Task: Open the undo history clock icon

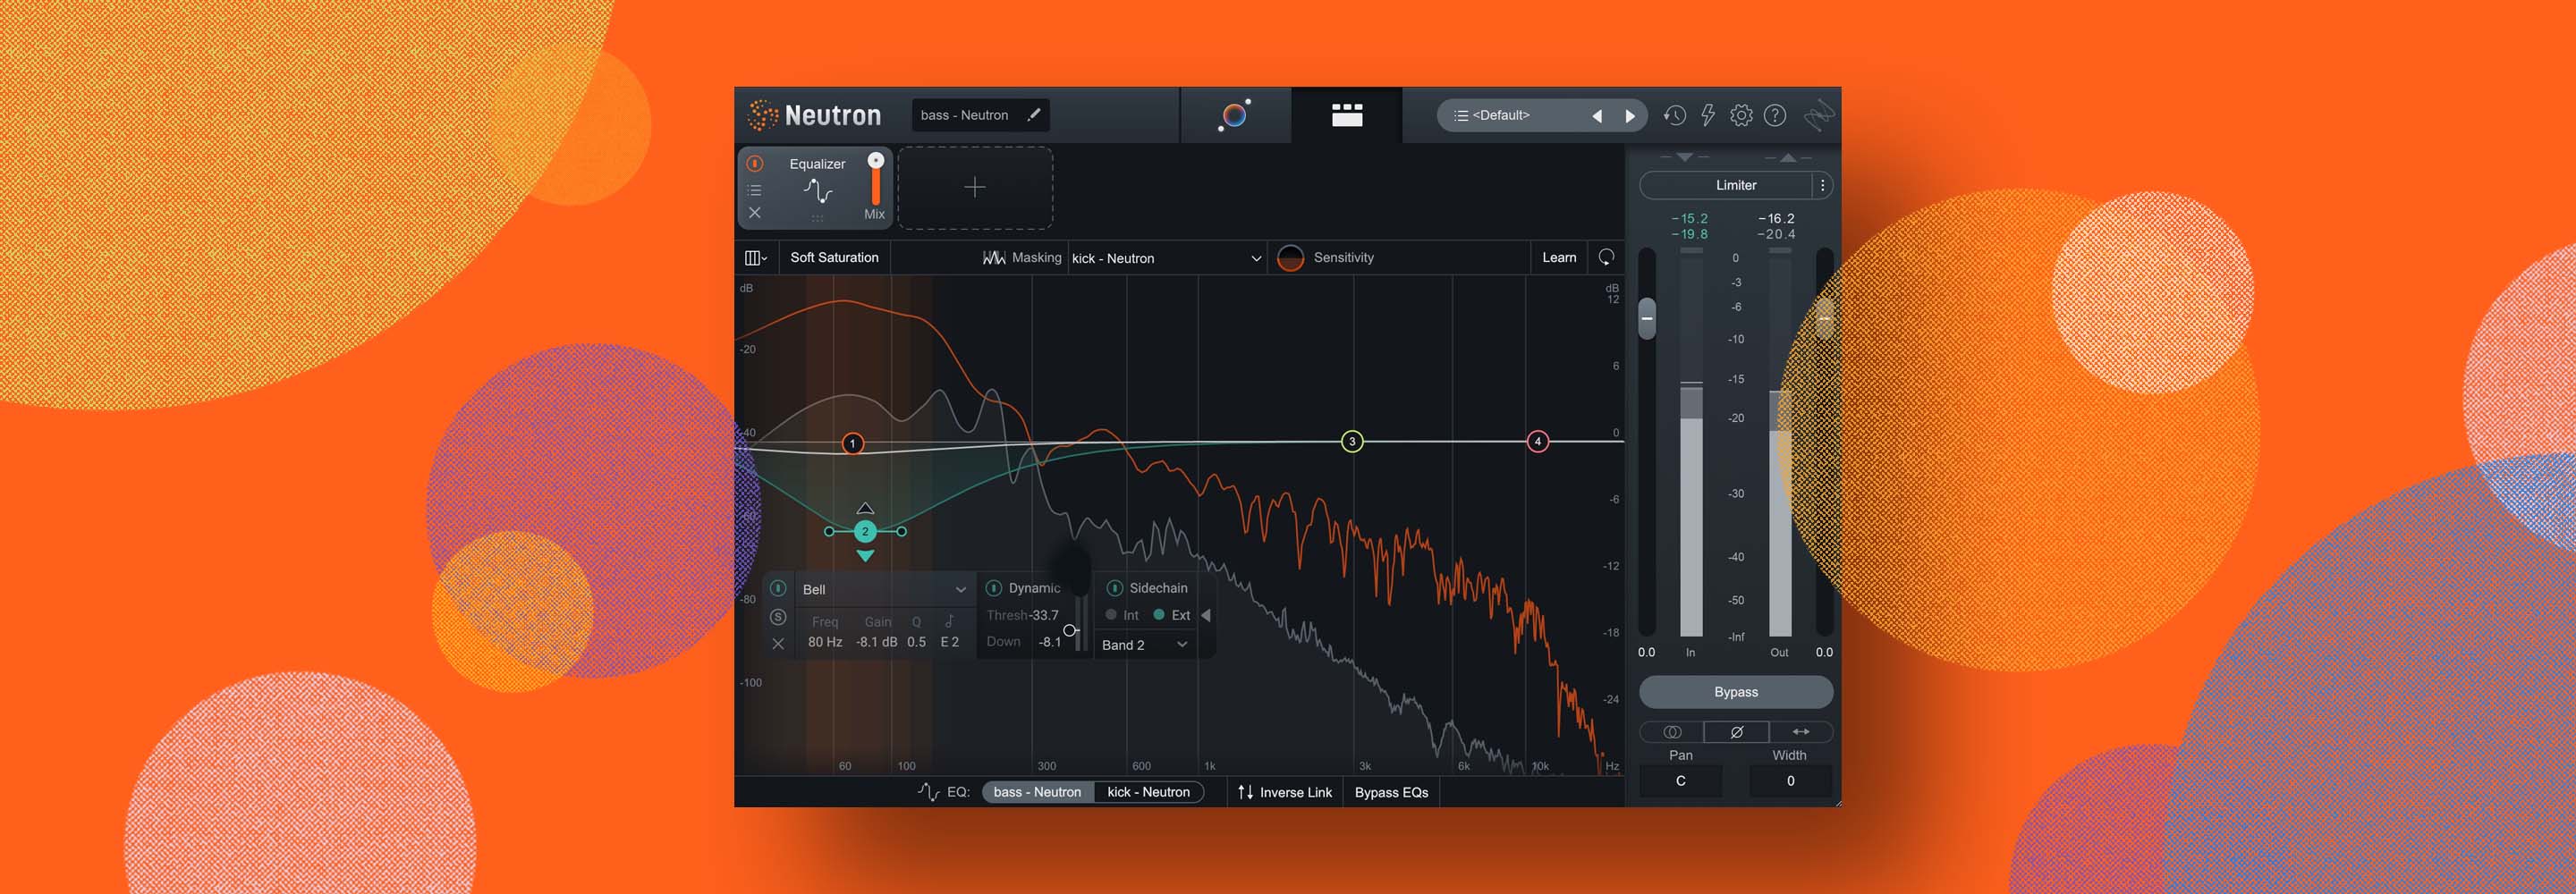Action: click(x=1674, y=116)
